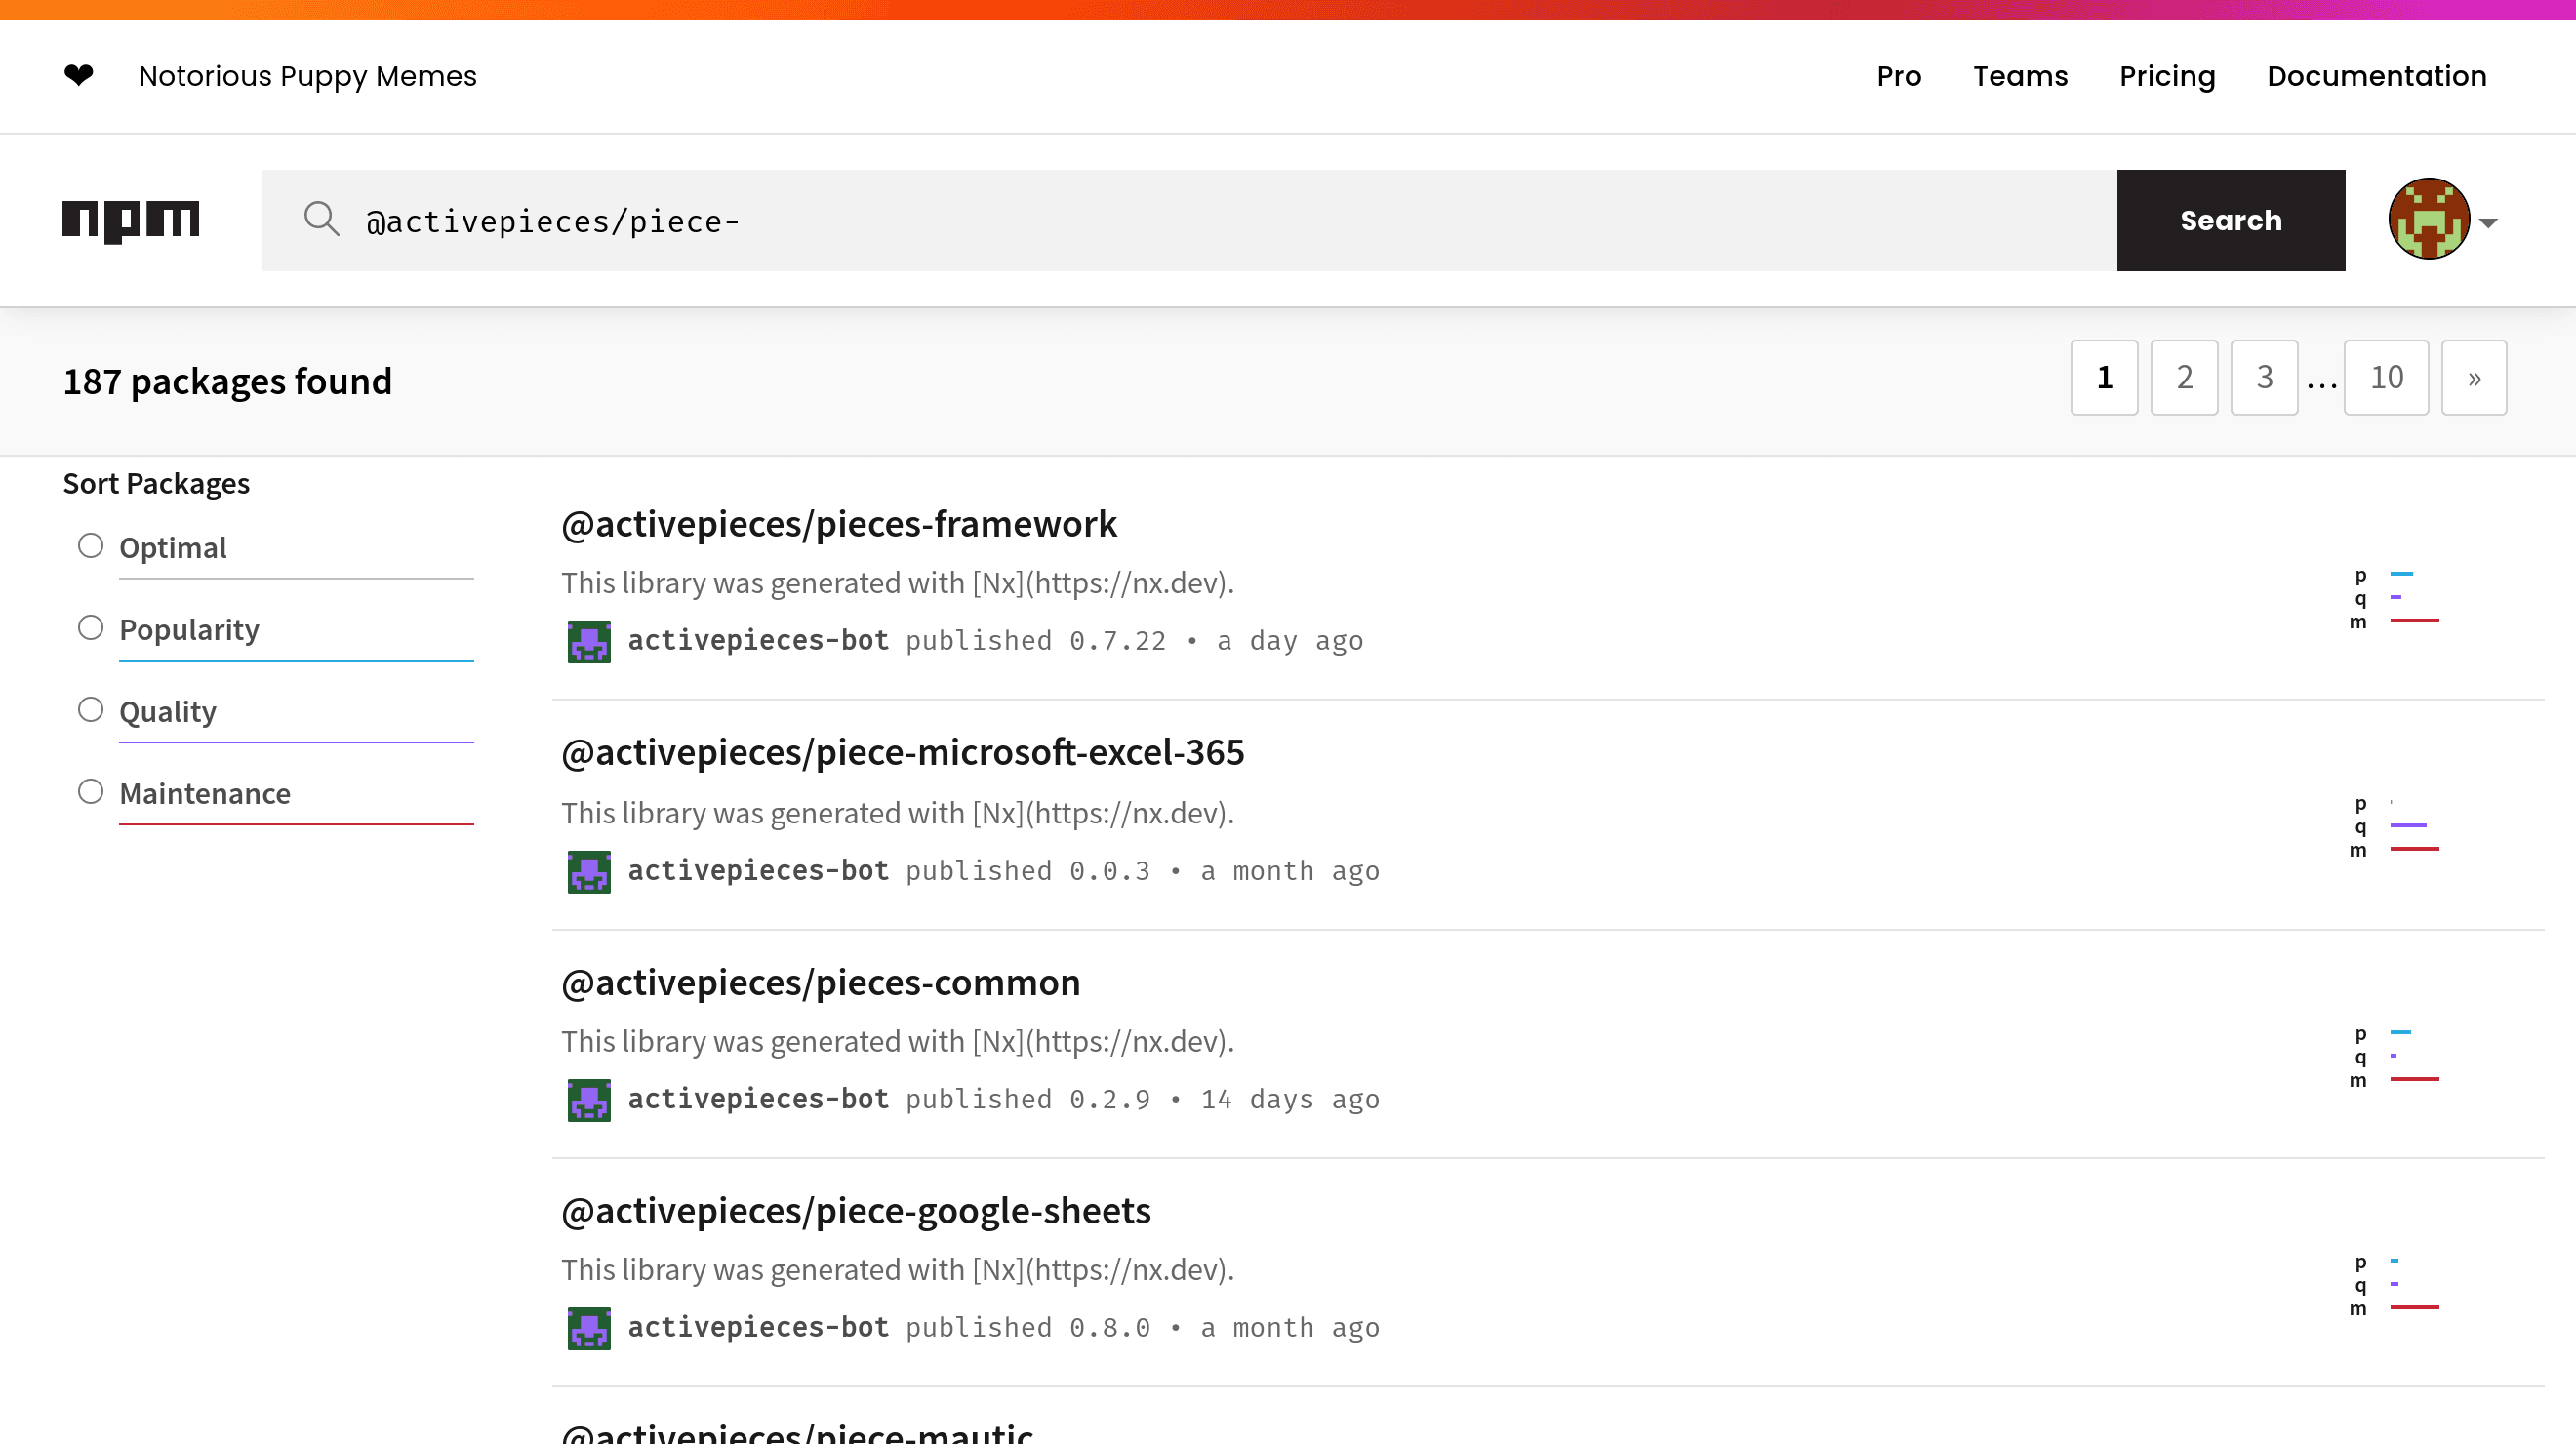
Task: Click the Quality sort label text
Action: (x=168, y=711)
